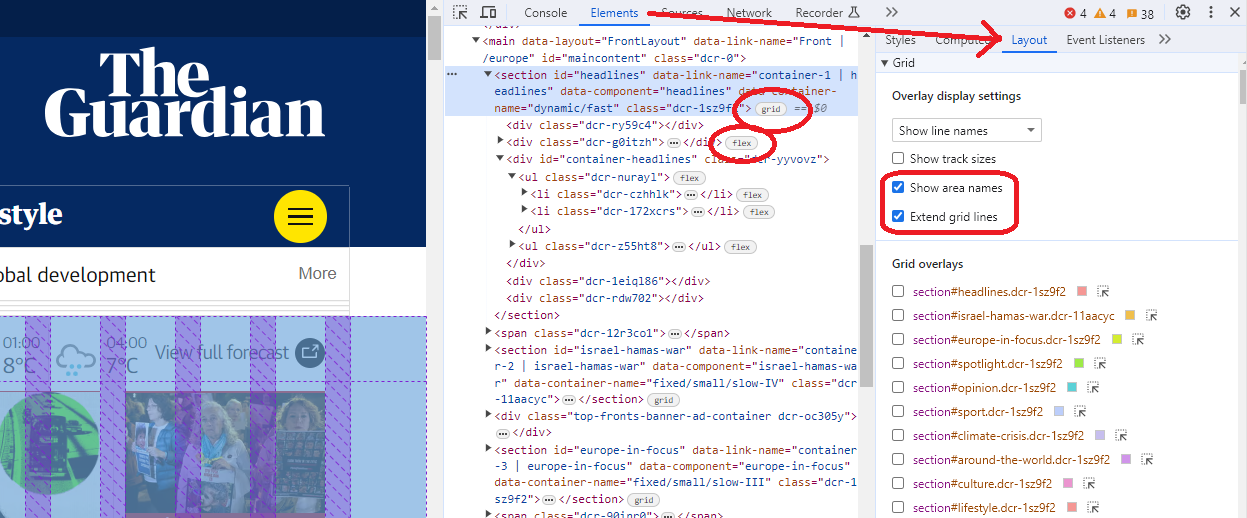Expand the israel-hamas-war section node
Screen dimensions: 1247x518
tap(489, 349)
